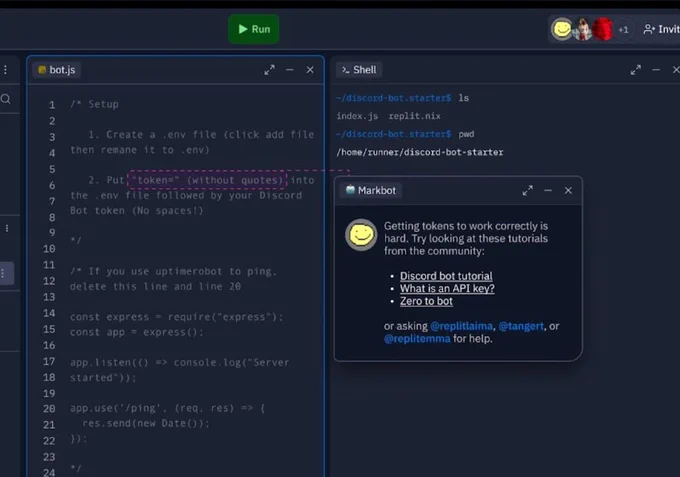Select the res.send(new Date()); line
This screenshot has width=680, height=477.
coord(146,423)
